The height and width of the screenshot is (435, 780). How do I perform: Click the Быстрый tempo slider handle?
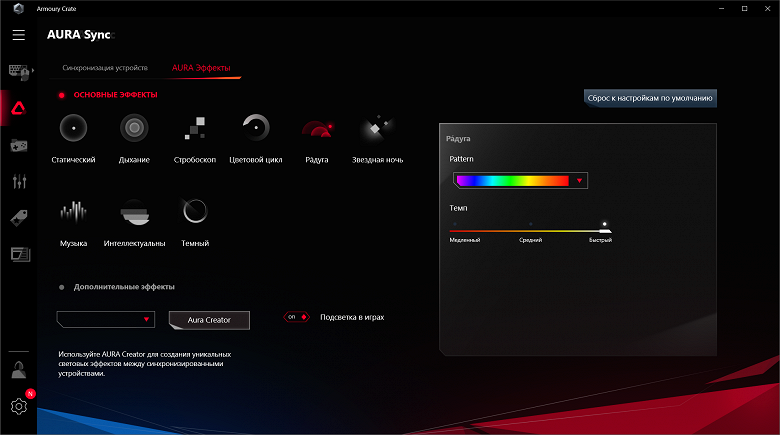pos(605,230)
